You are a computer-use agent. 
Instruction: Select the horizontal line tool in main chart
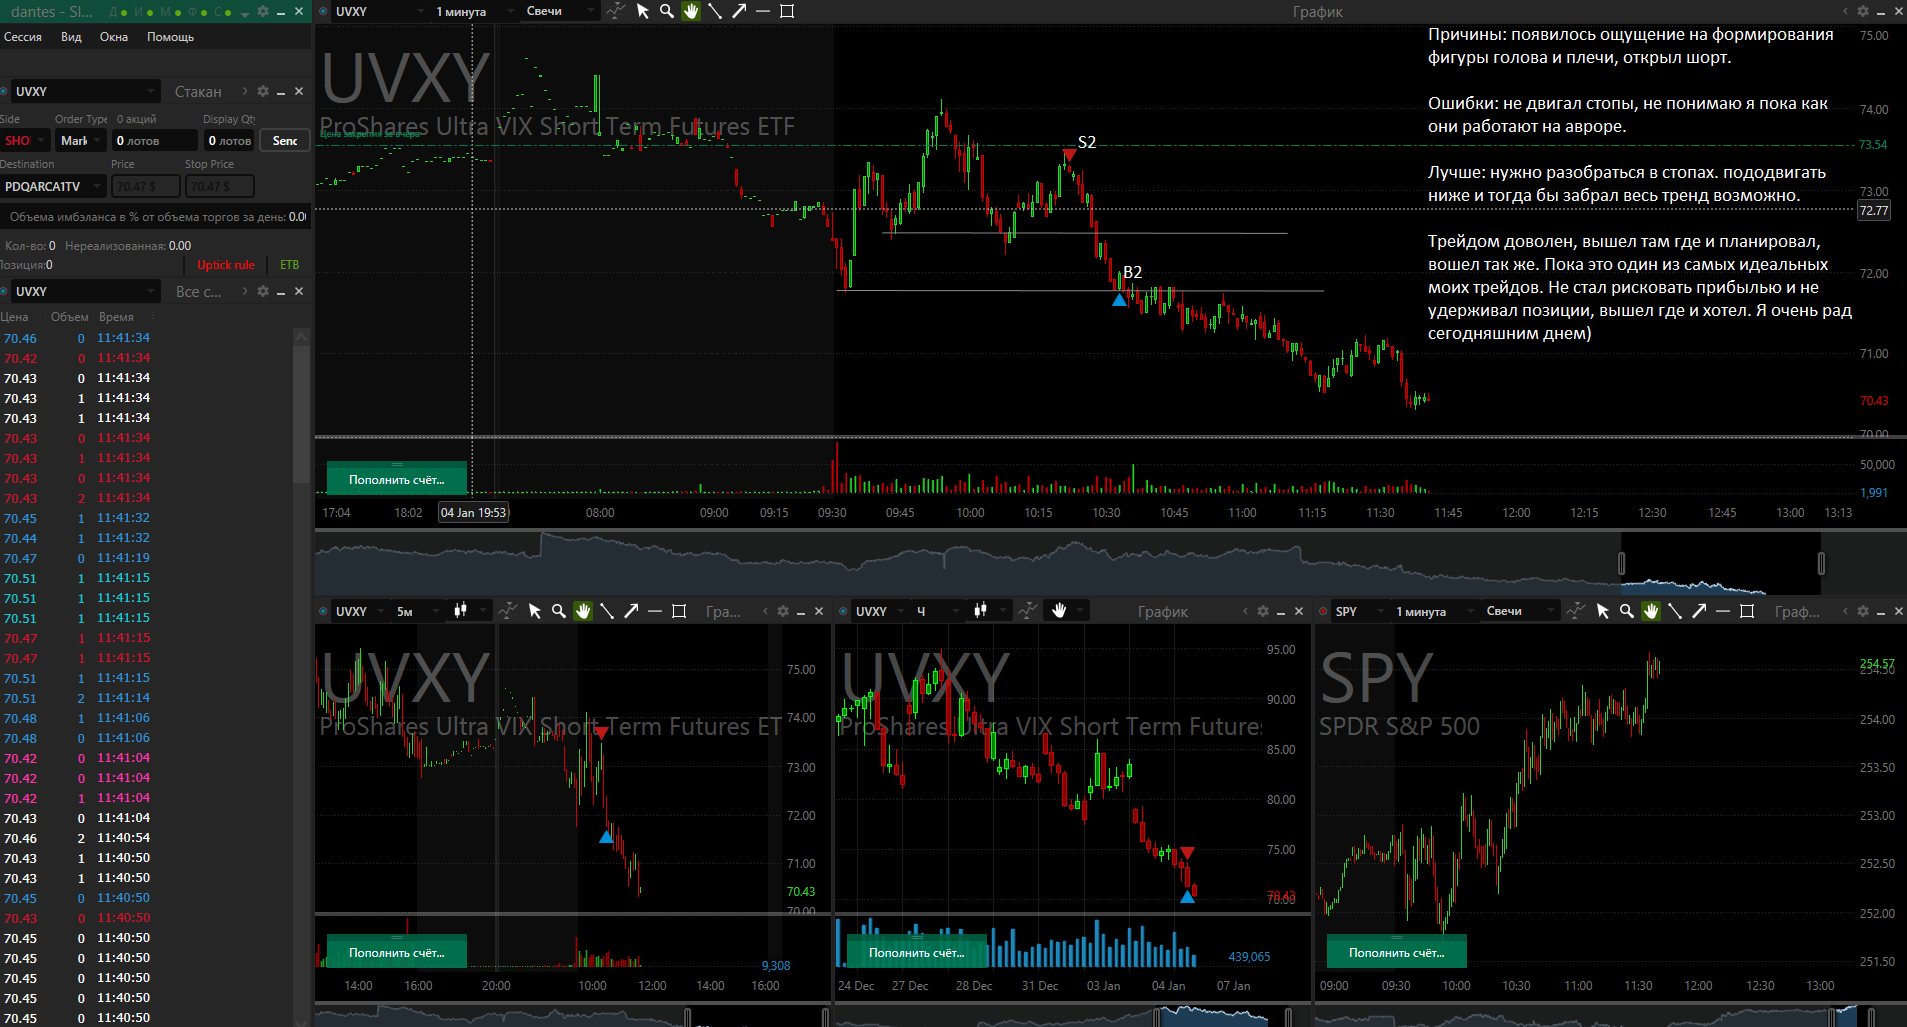[763, 11]
